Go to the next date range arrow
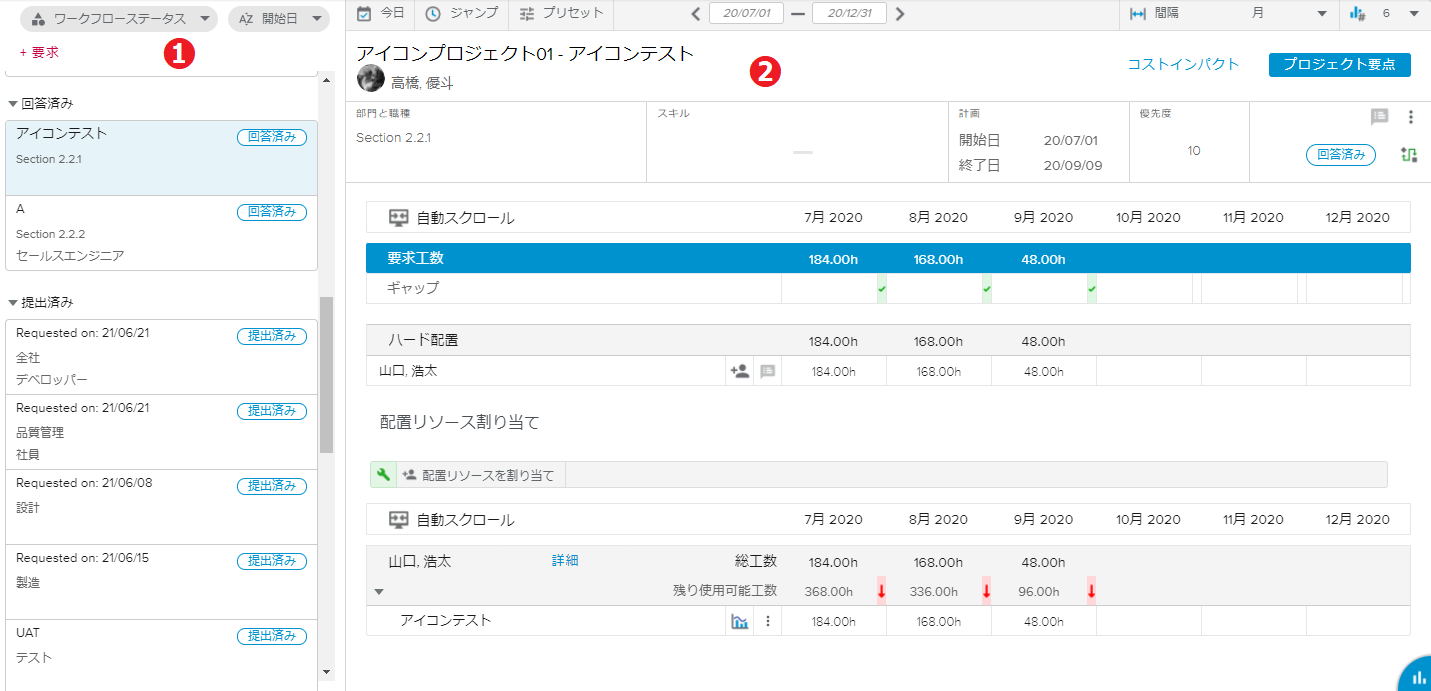The height and width of the screenshot is (691, 1431). [x=900, y=14]
